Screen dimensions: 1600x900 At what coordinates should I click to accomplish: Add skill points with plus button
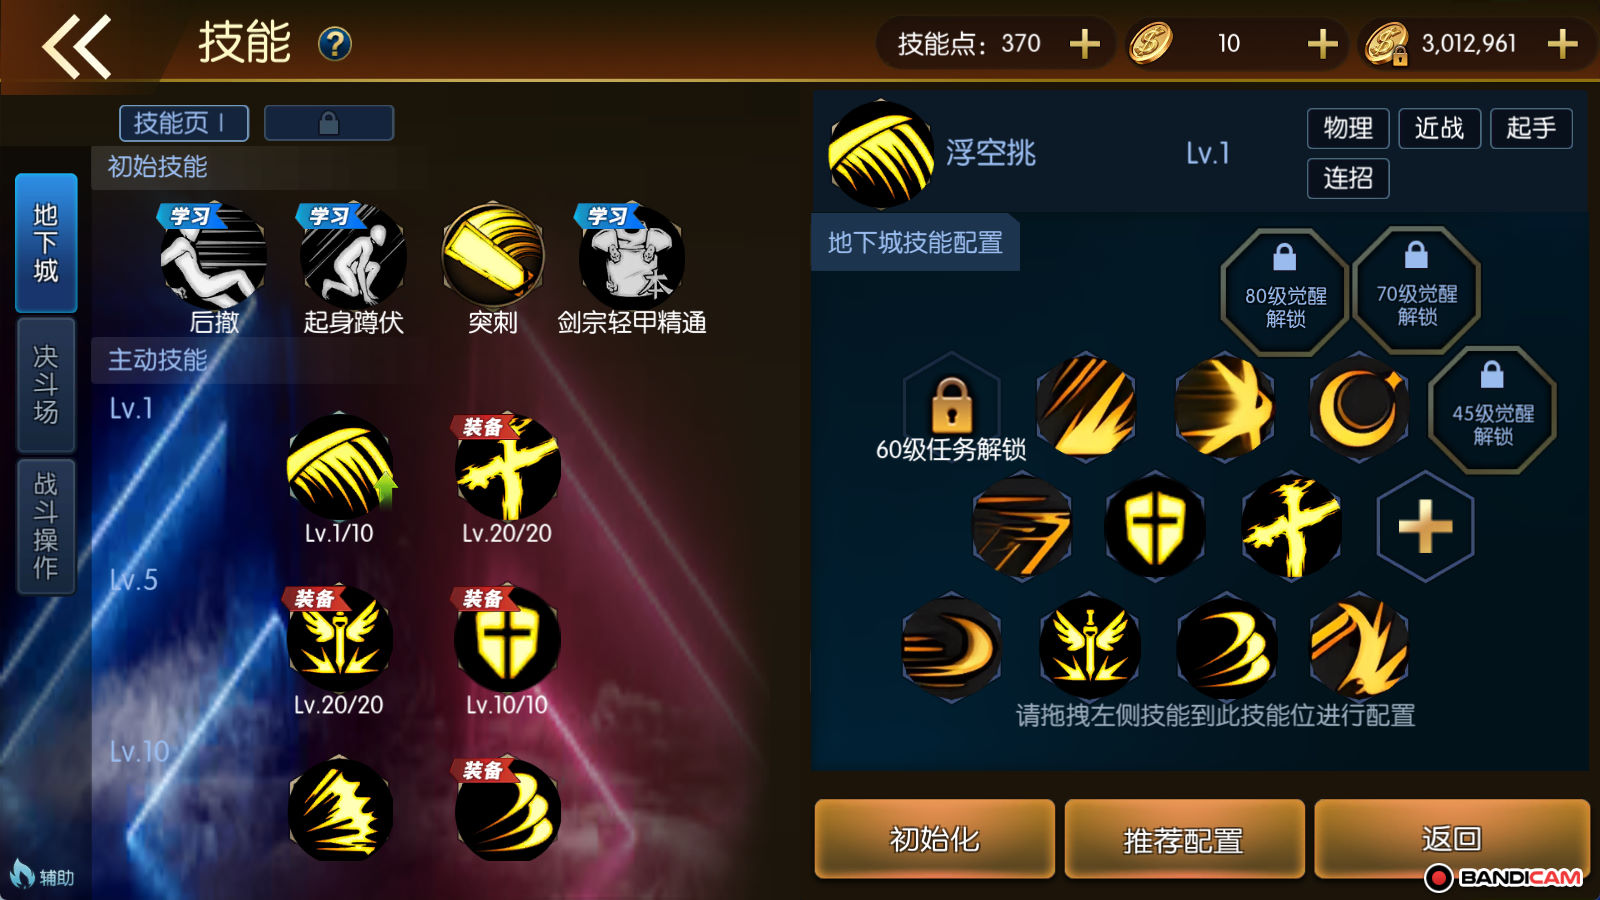[x=1085, y=44]
